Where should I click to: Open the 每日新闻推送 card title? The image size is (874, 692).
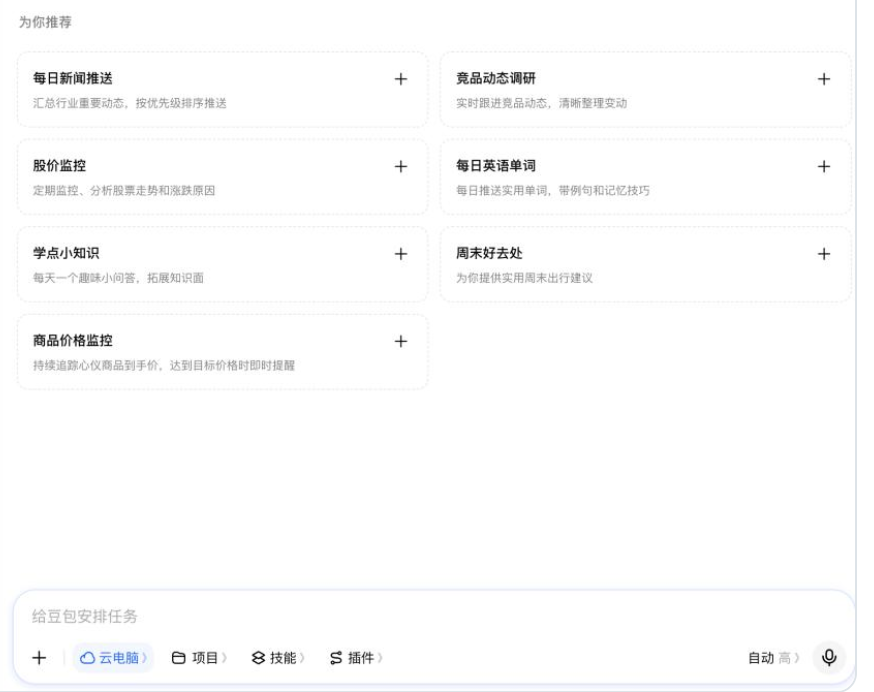(x=72, y=79)
